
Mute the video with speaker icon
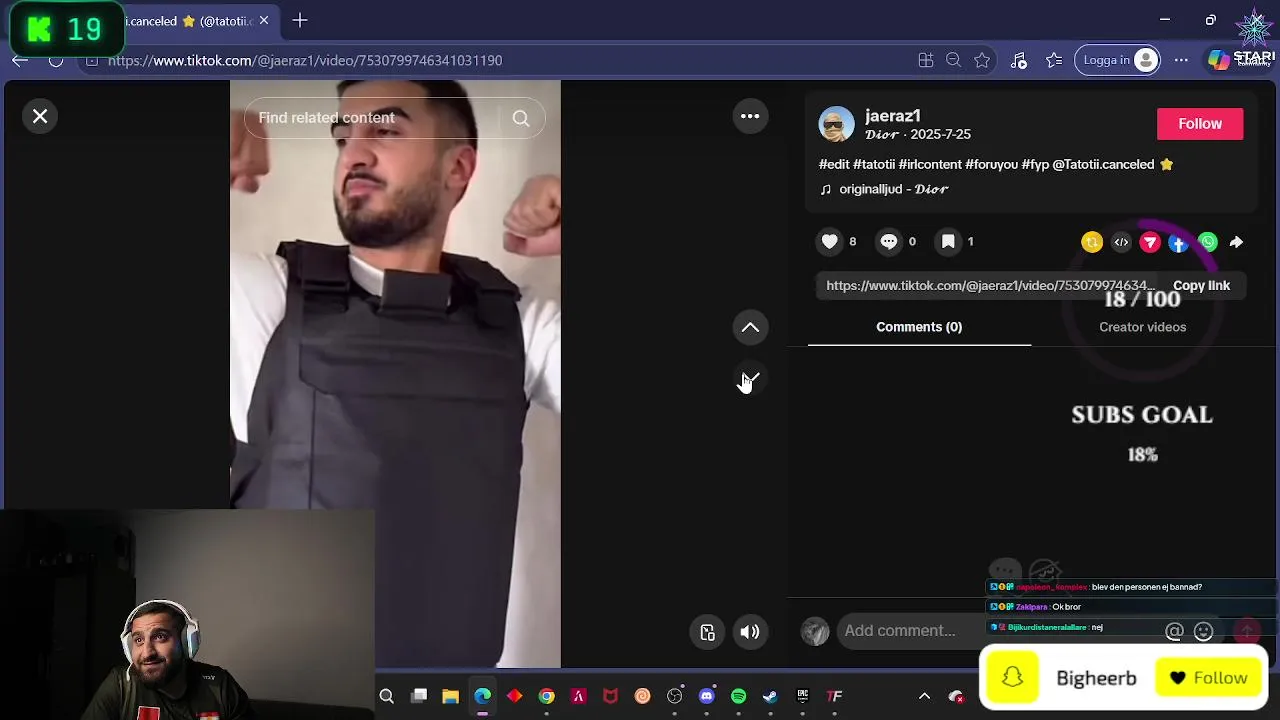click(750, 632)
